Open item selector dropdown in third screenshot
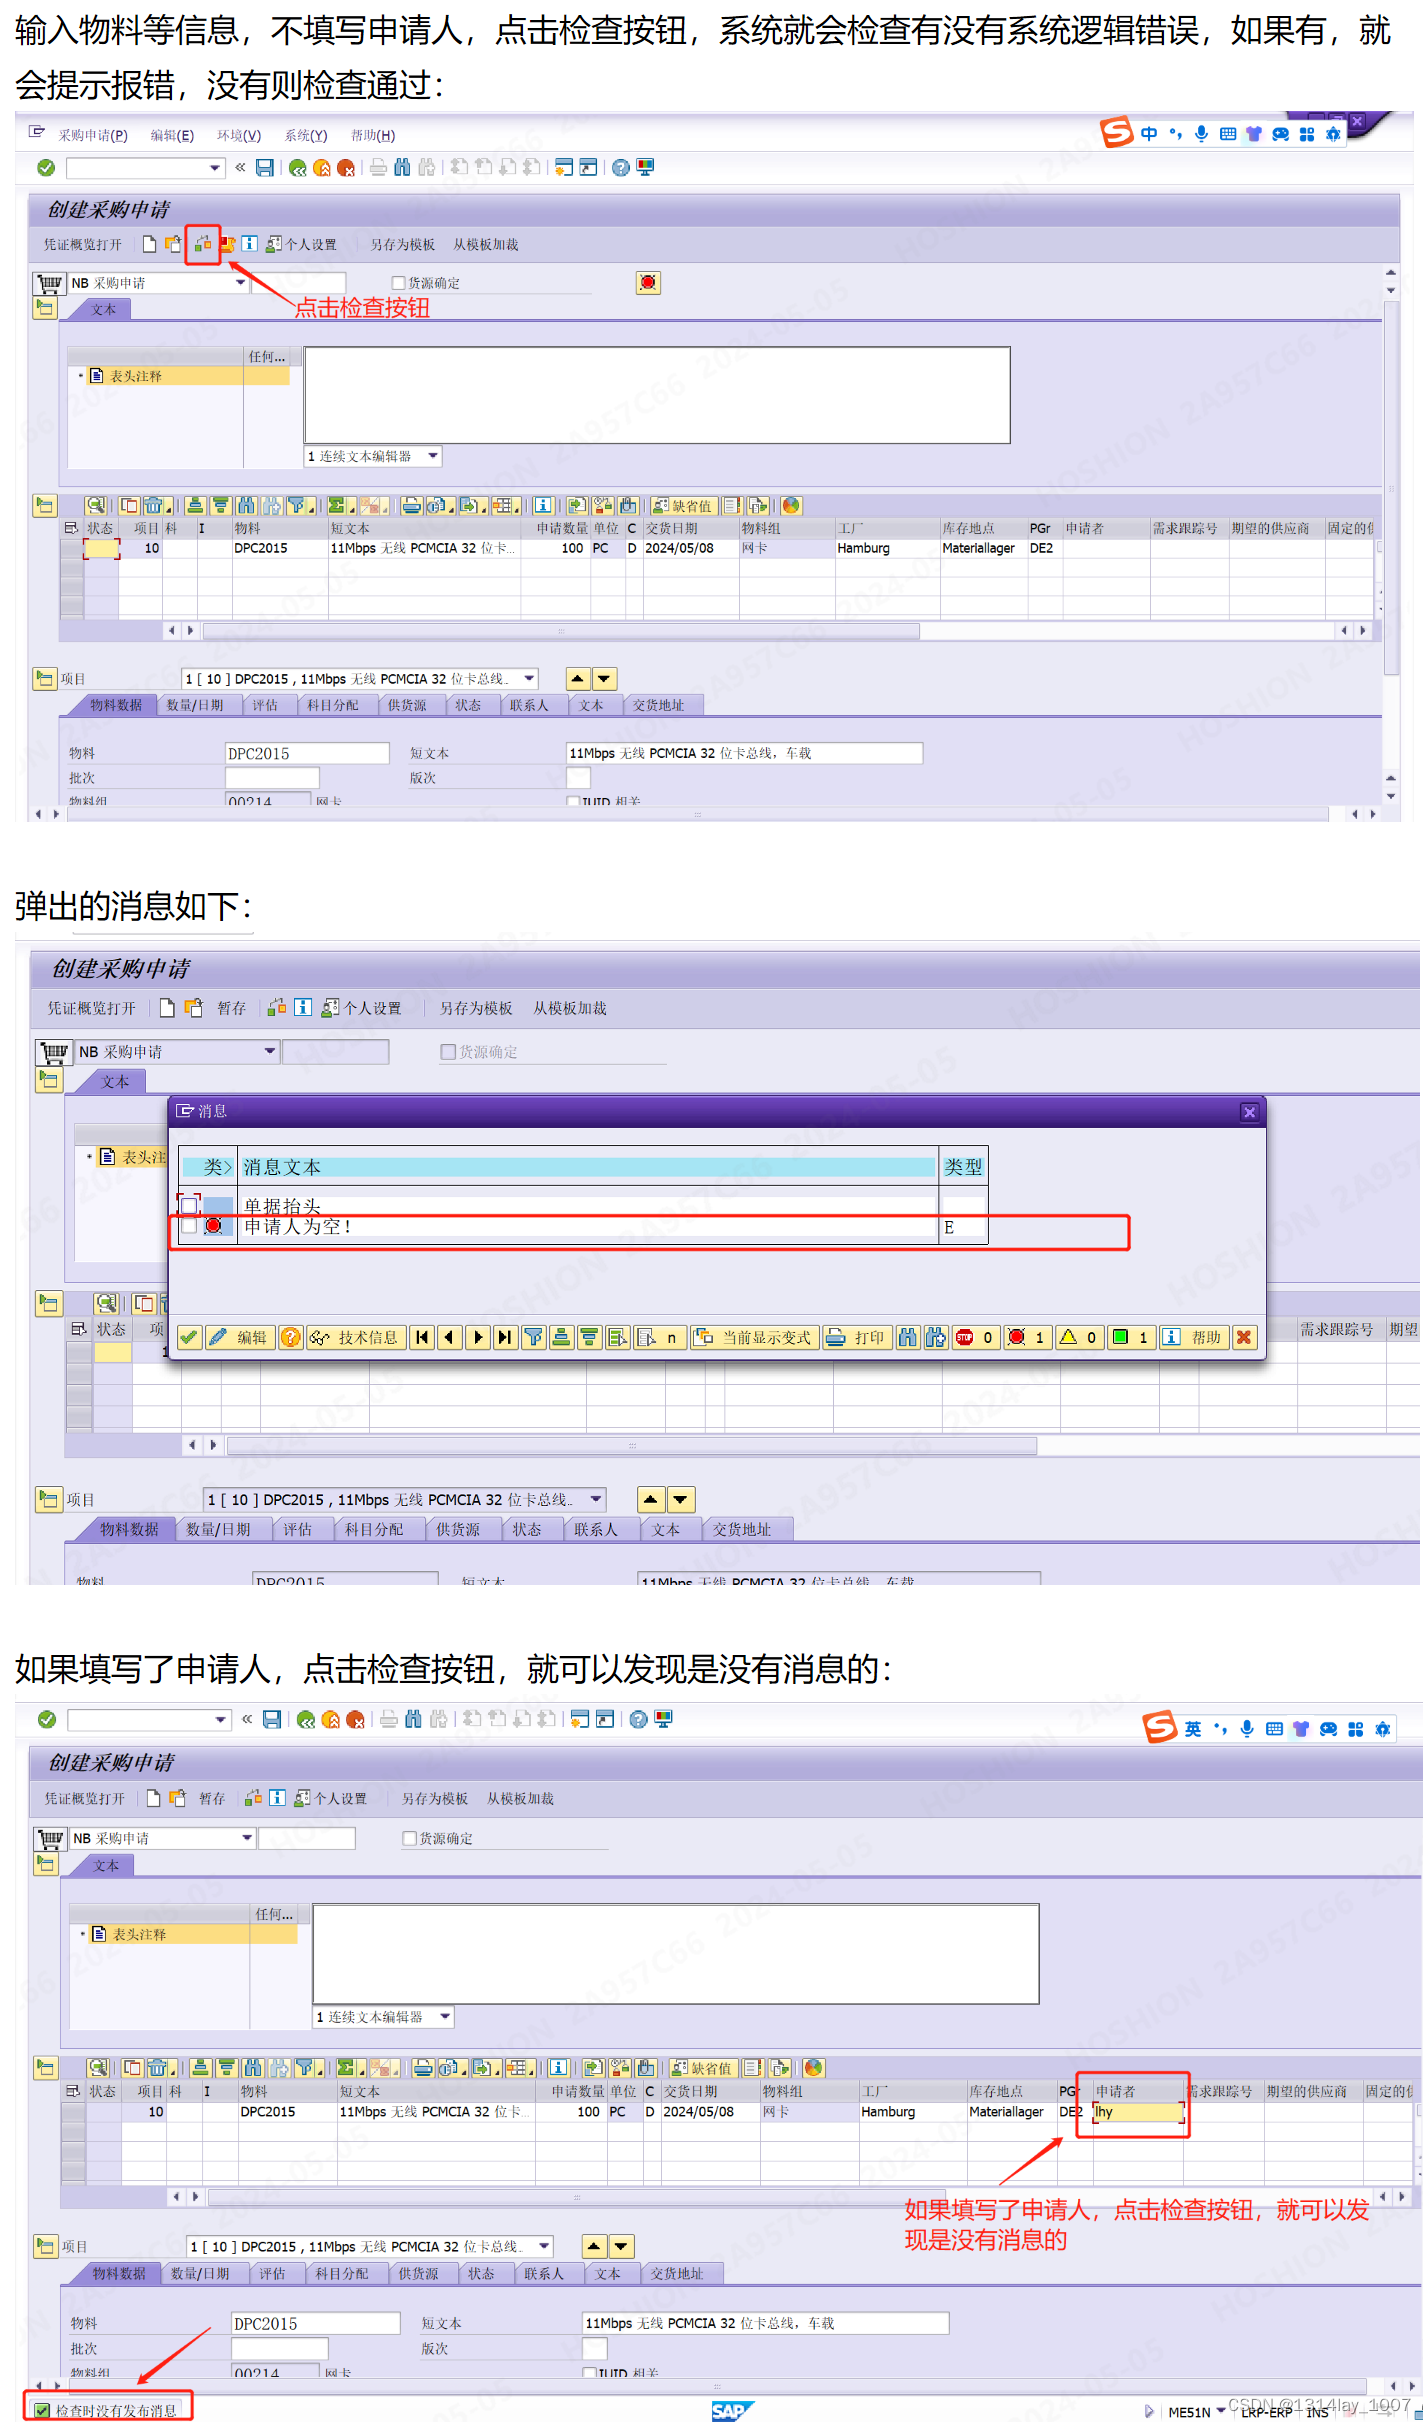Viewport: 1426px width, 2424px height. coord(544,2246)
